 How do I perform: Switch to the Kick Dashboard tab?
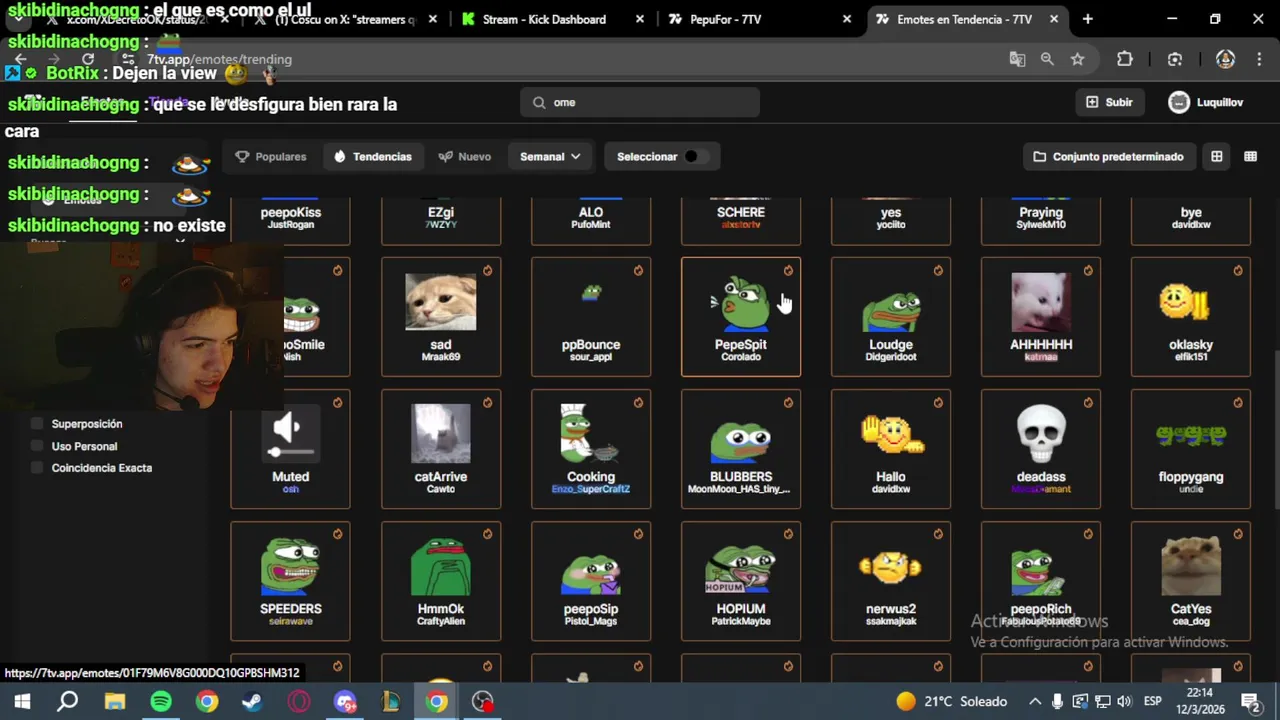click(553, 19)
